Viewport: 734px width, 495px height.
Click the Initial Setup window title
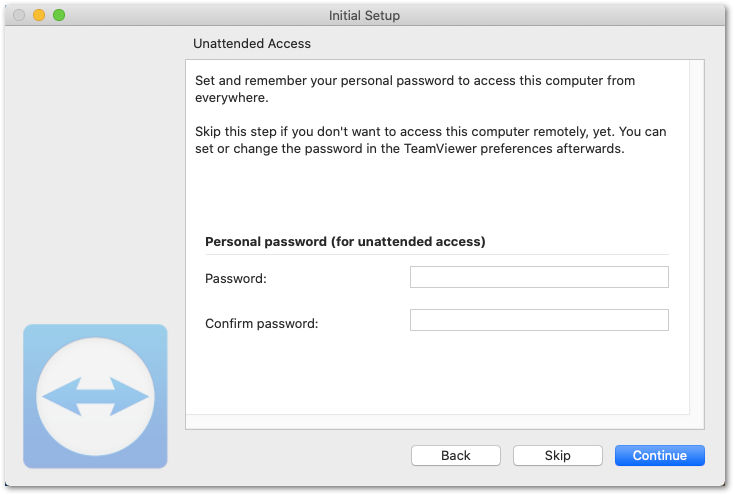pyautogui.click(x=364, y=15)
